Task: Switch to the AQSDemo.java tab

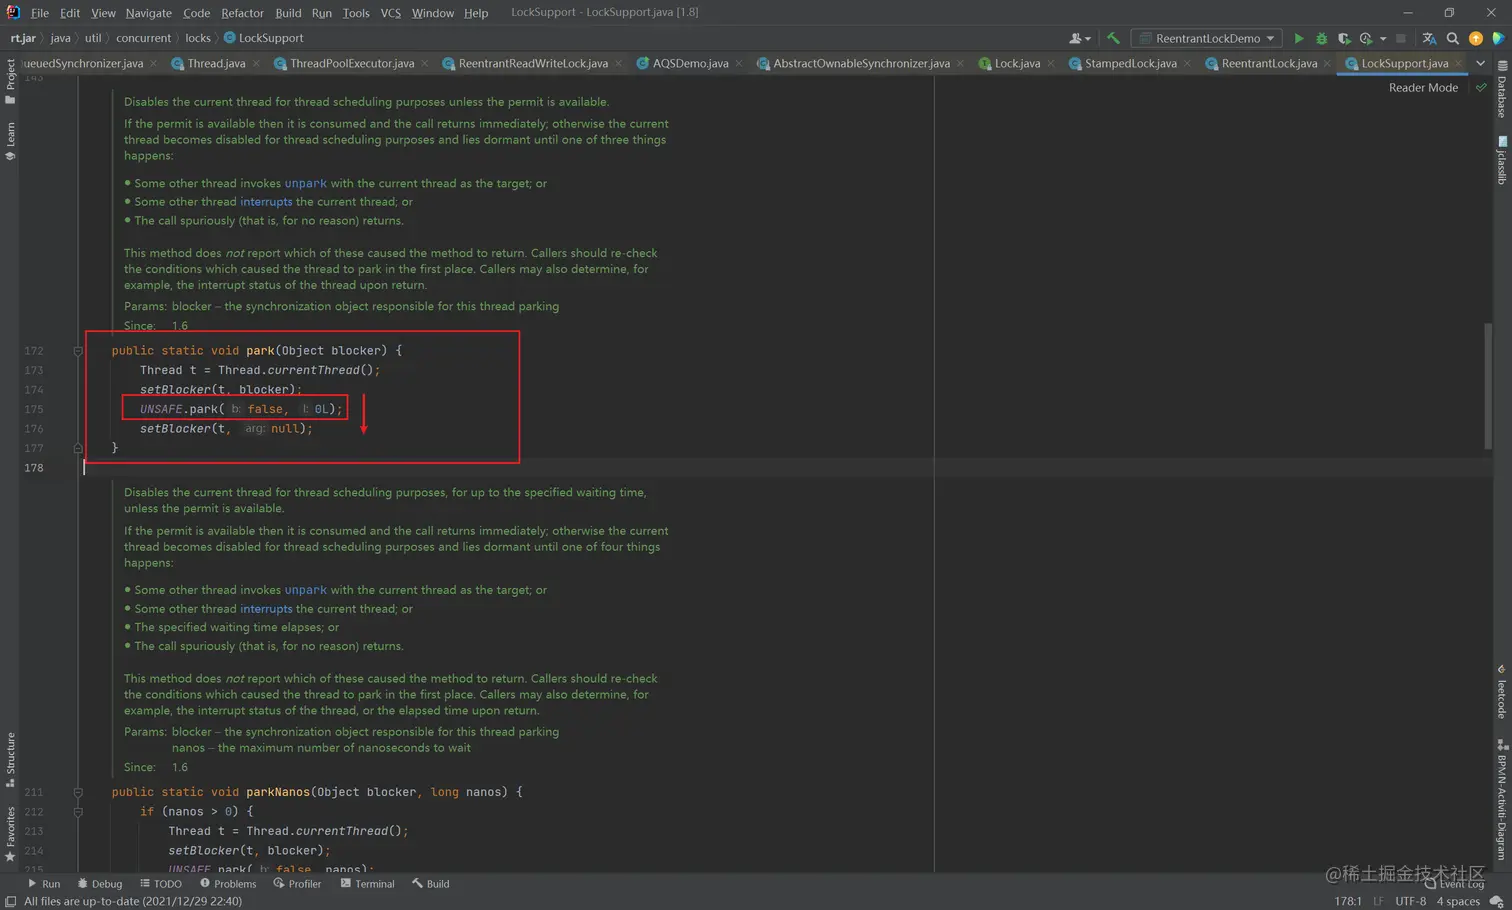Action: coord(690,63)
